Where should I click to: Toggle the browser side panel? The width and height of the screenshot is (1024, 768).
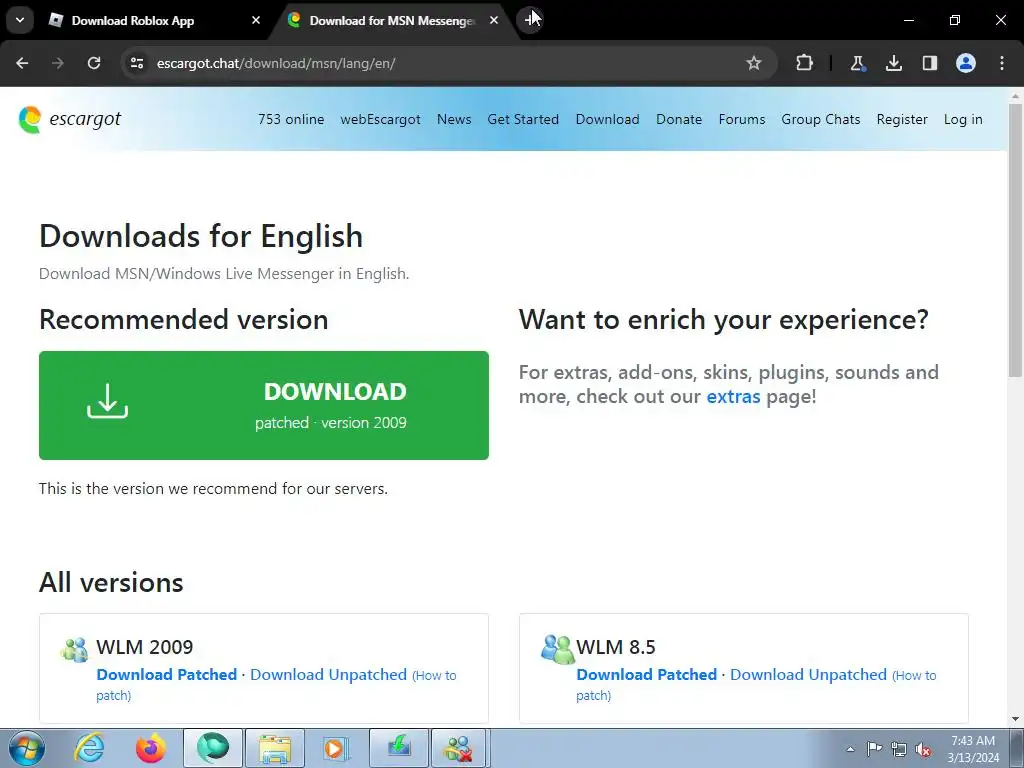pos(930,63)
